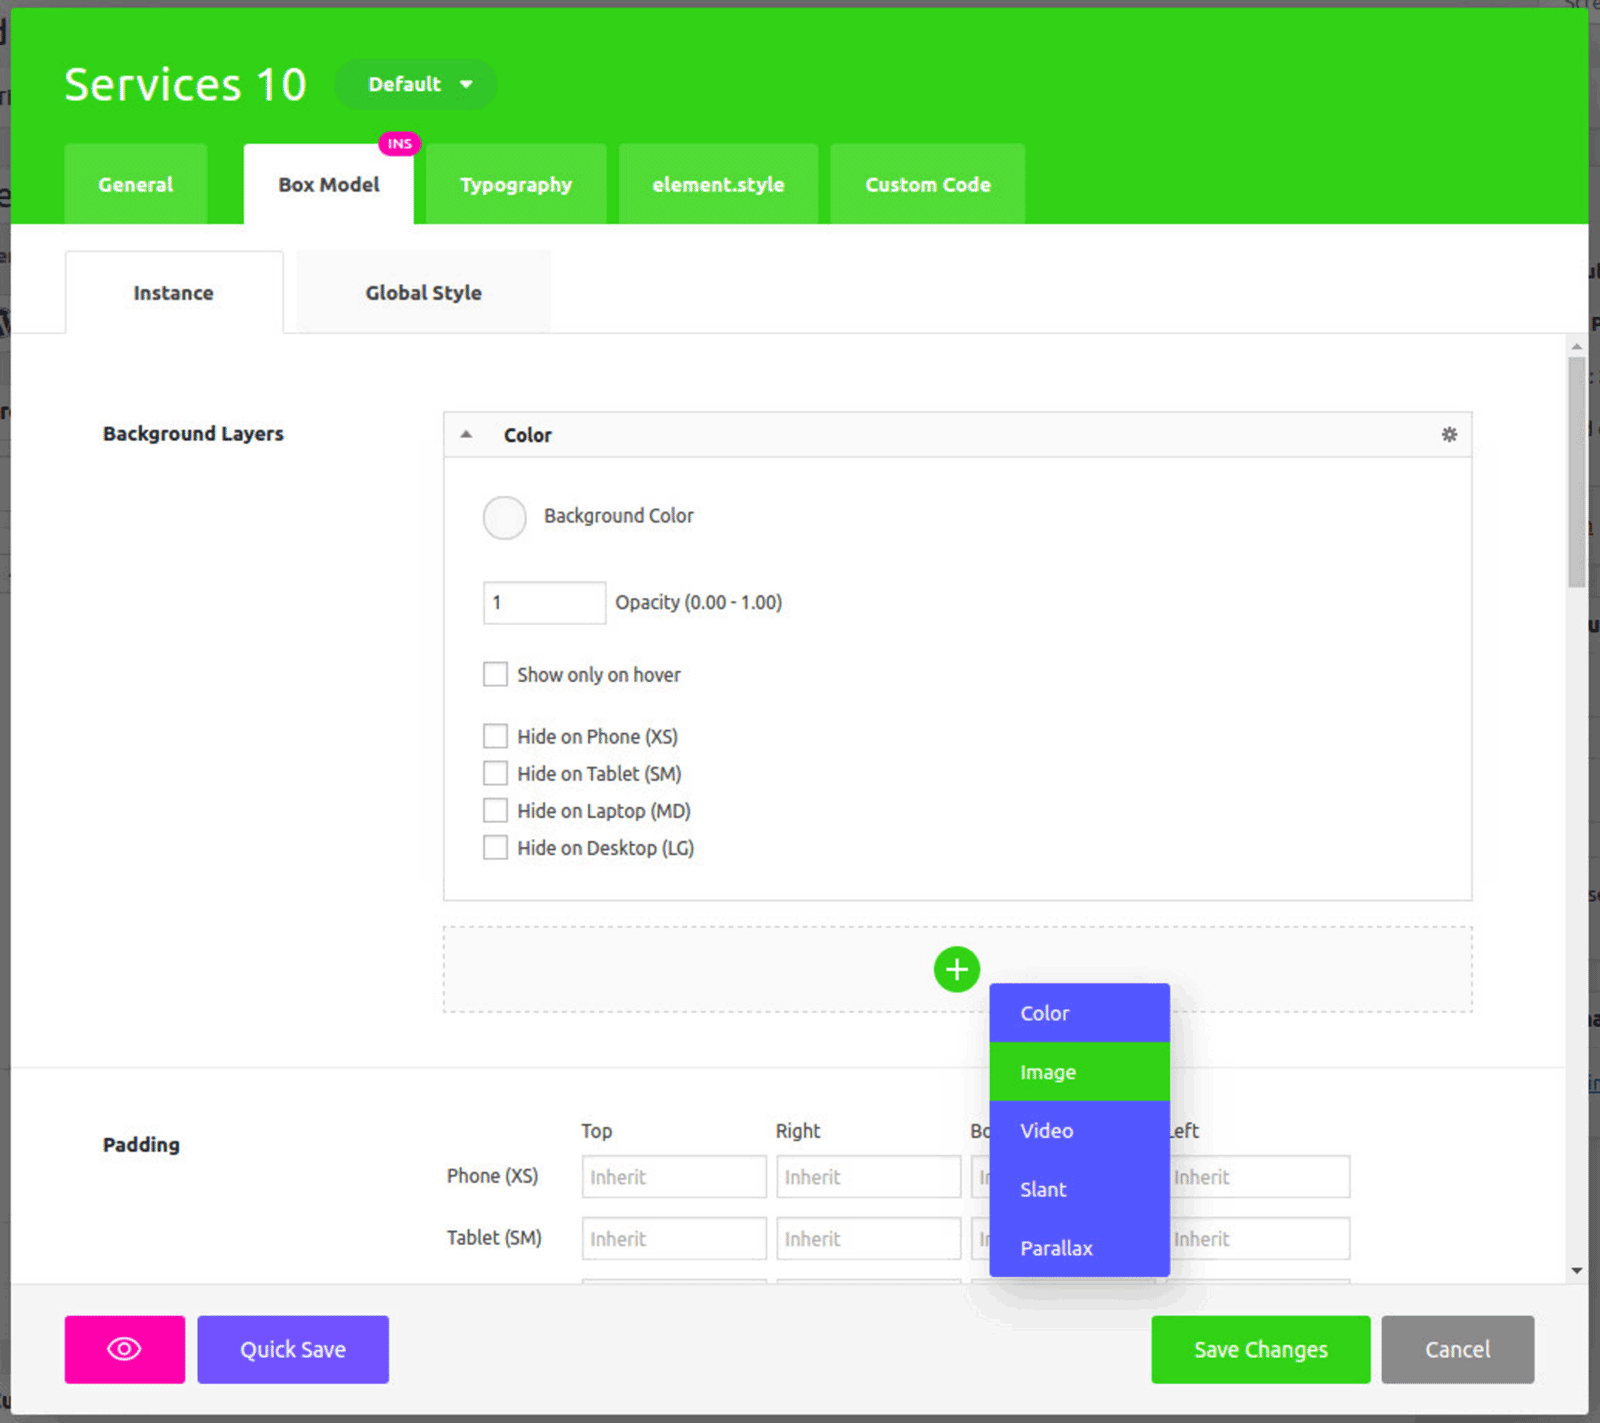
Task: Check Hide on Phone (XS)
Action: 495,736
